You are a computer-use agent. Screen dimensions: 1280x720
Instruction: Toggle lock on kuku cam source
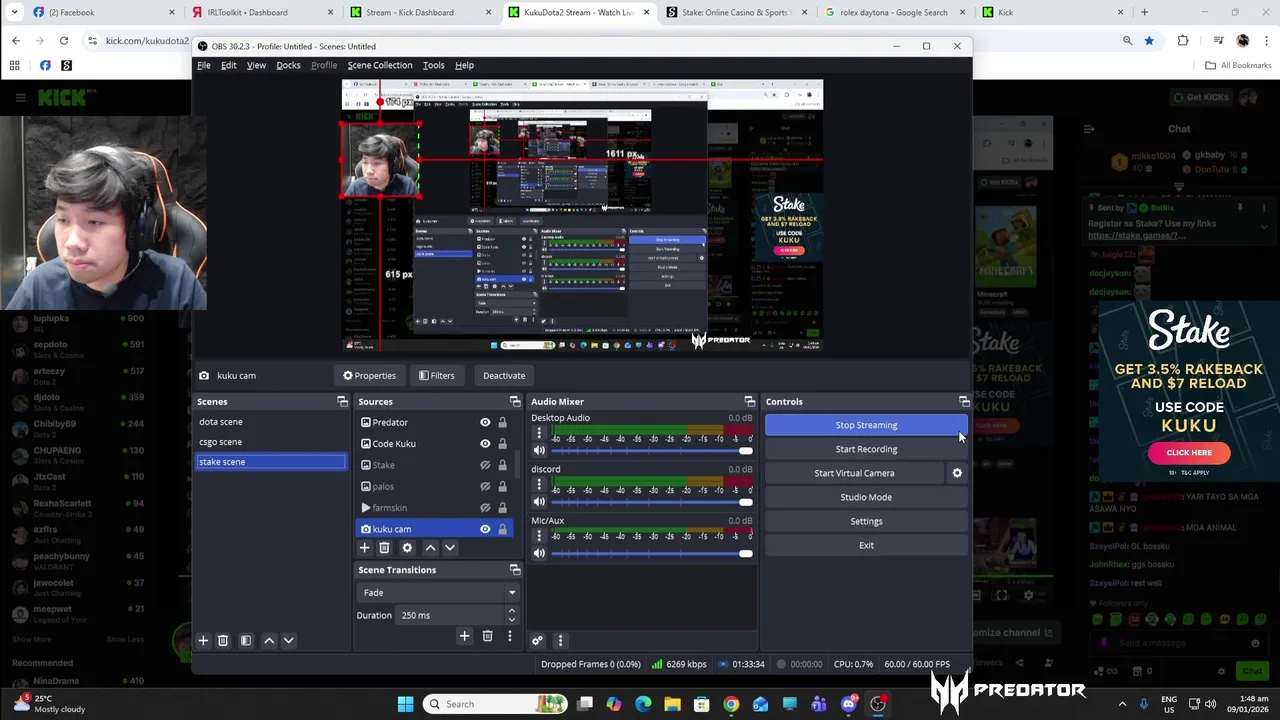click(x=502, y=529)
